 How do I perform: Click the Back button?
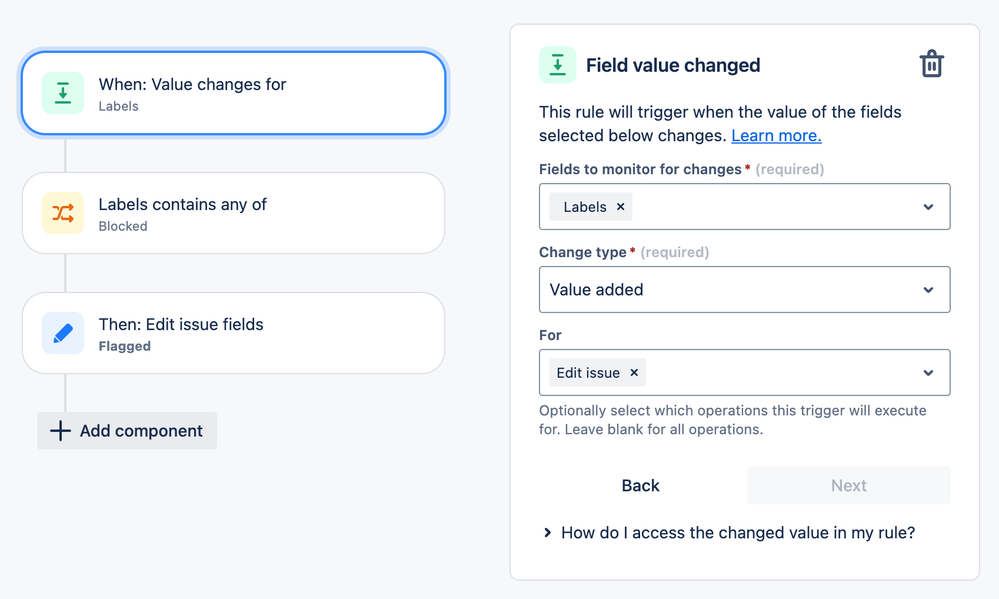pyautogui.click(x=640, y=486)
